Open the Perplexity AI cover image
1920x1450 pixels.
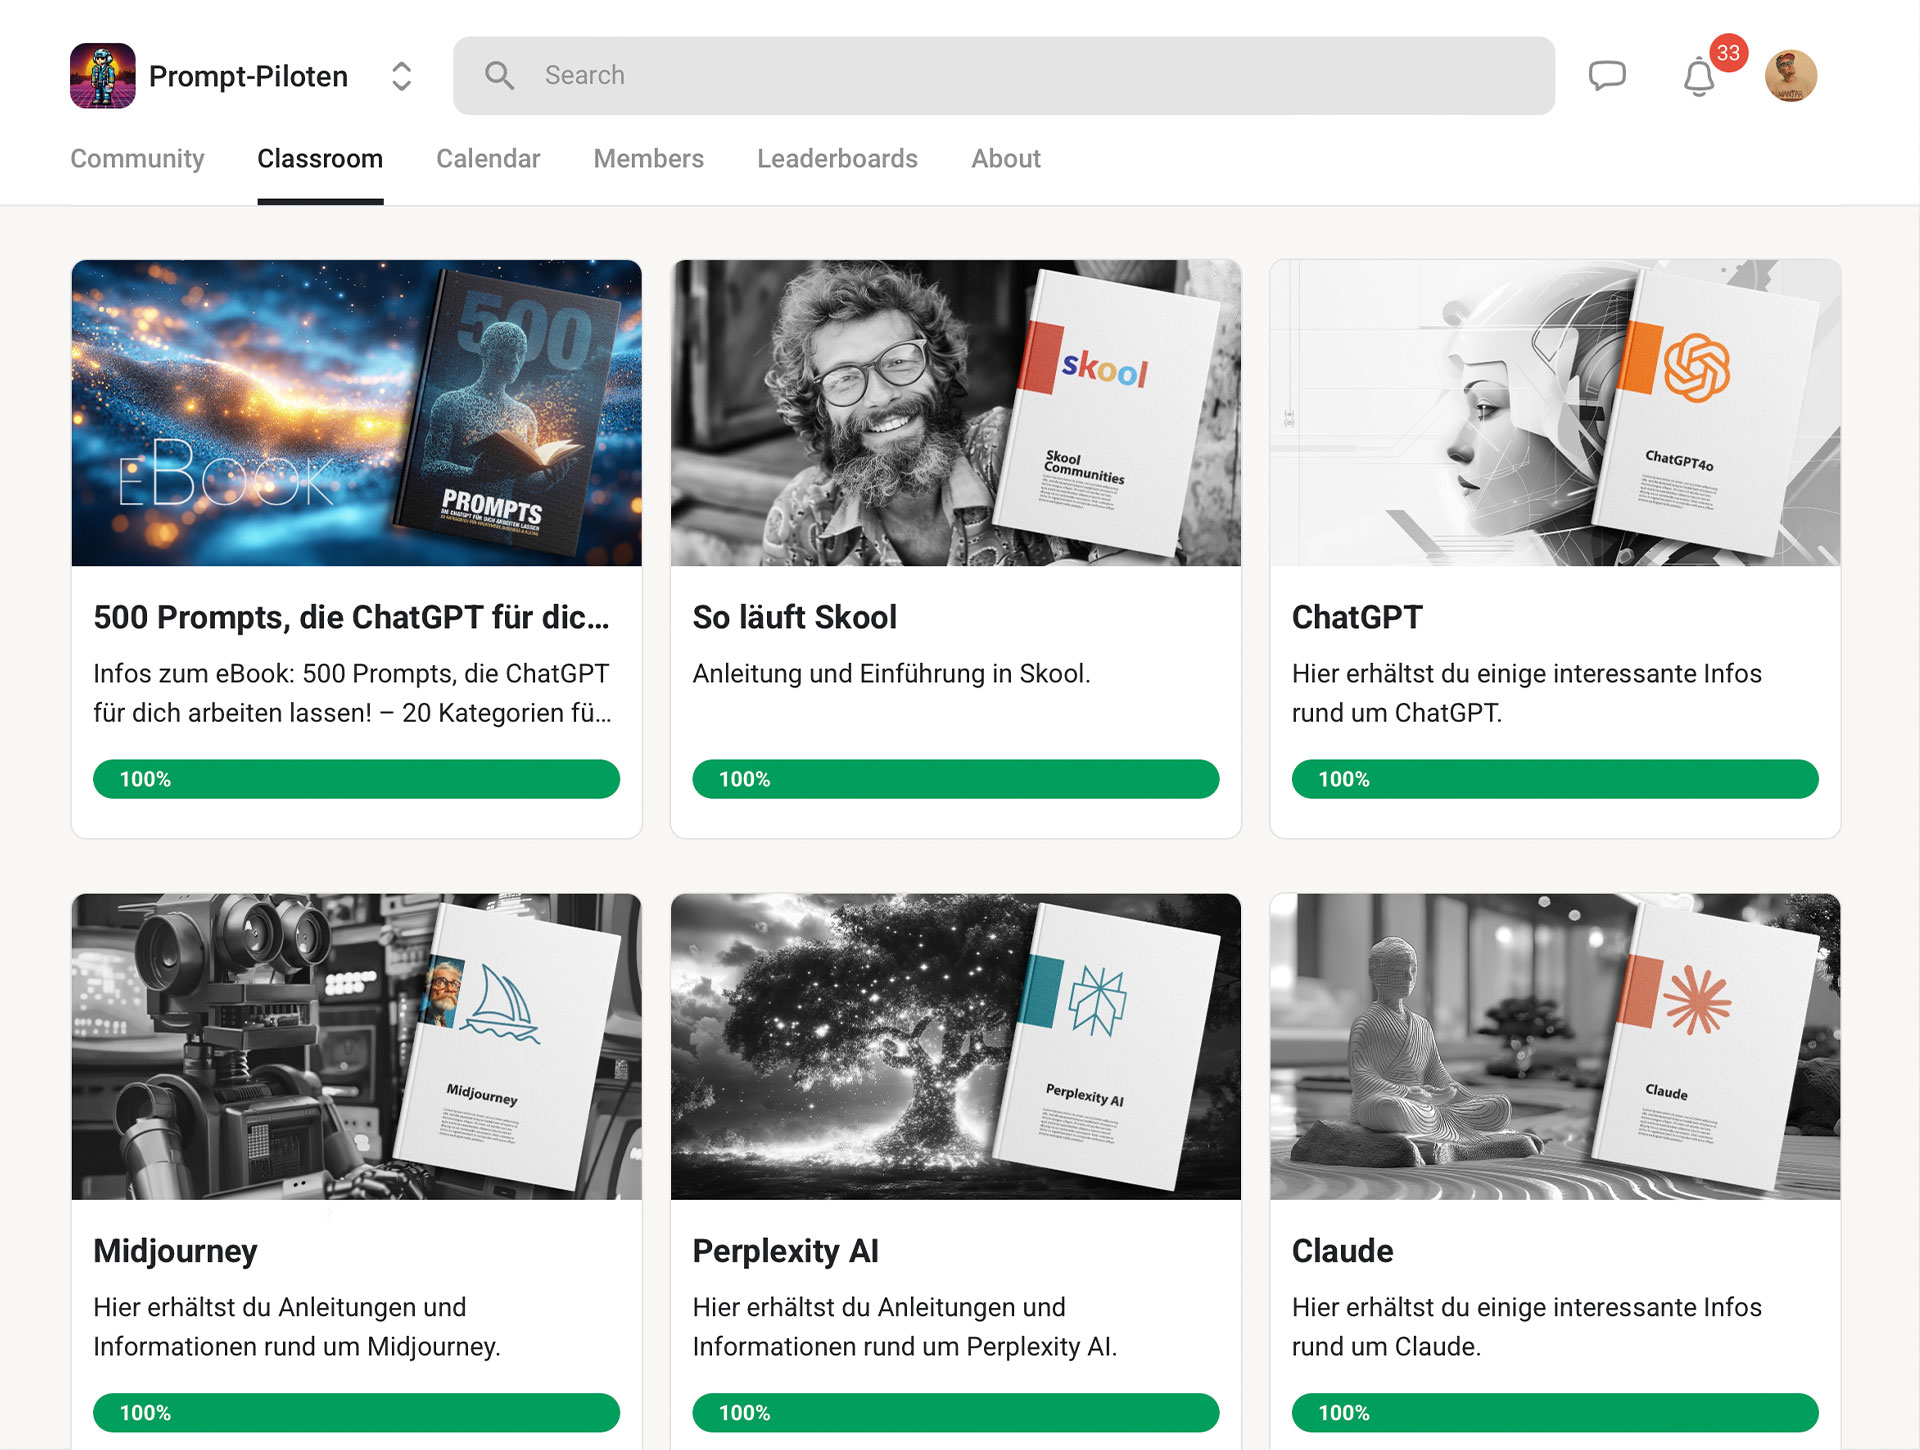(956, 1047)
